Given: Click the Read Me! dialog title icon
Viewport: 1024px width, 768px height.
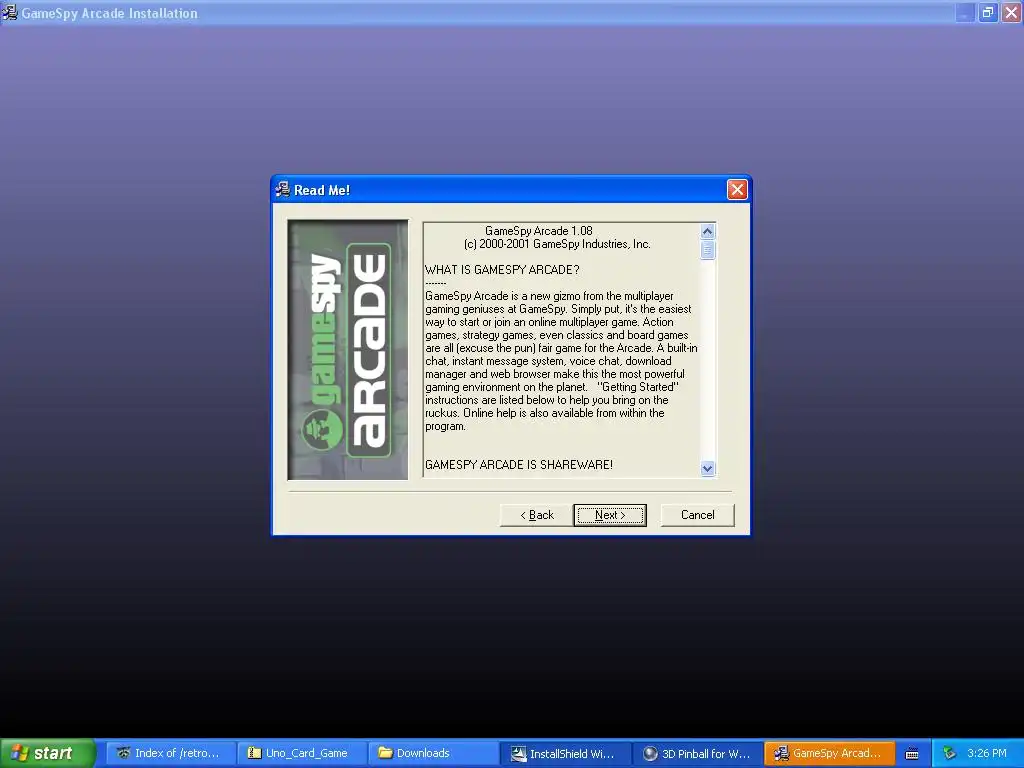Looking at the screenshot, I should (x=283, y=189).
